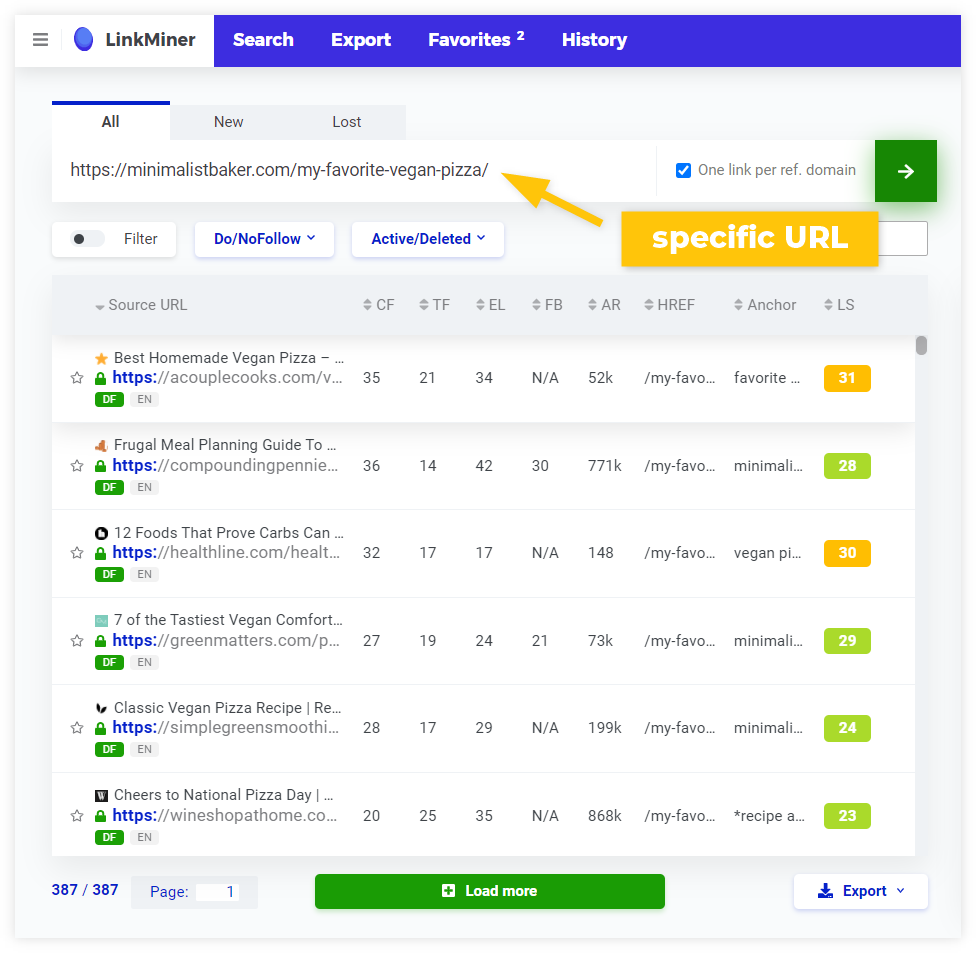Click favicon of Frugal Meal Planning Guide
Screen dimensions: 976x953
(x=101, y=446)
